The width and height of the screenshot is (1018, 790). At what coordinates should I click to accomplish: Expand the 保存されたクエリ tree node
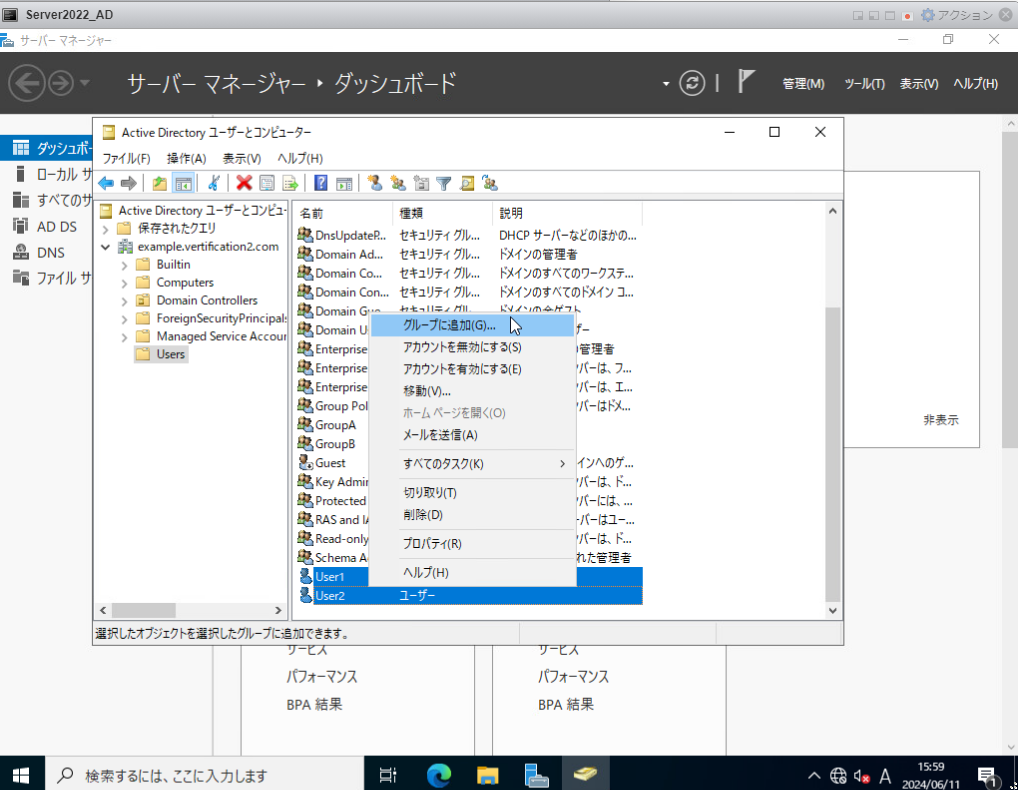click(x=105, y=228)
